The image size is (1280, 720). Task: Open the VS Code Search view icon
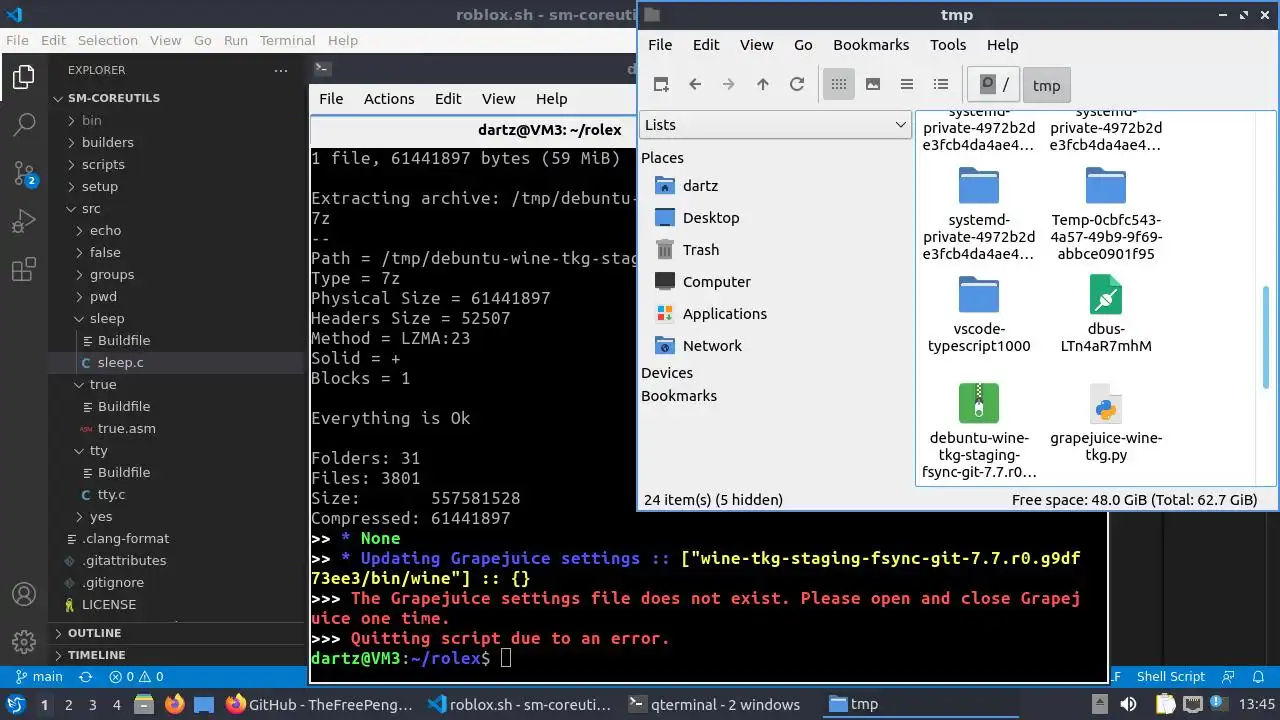click(x=24, y=125)
